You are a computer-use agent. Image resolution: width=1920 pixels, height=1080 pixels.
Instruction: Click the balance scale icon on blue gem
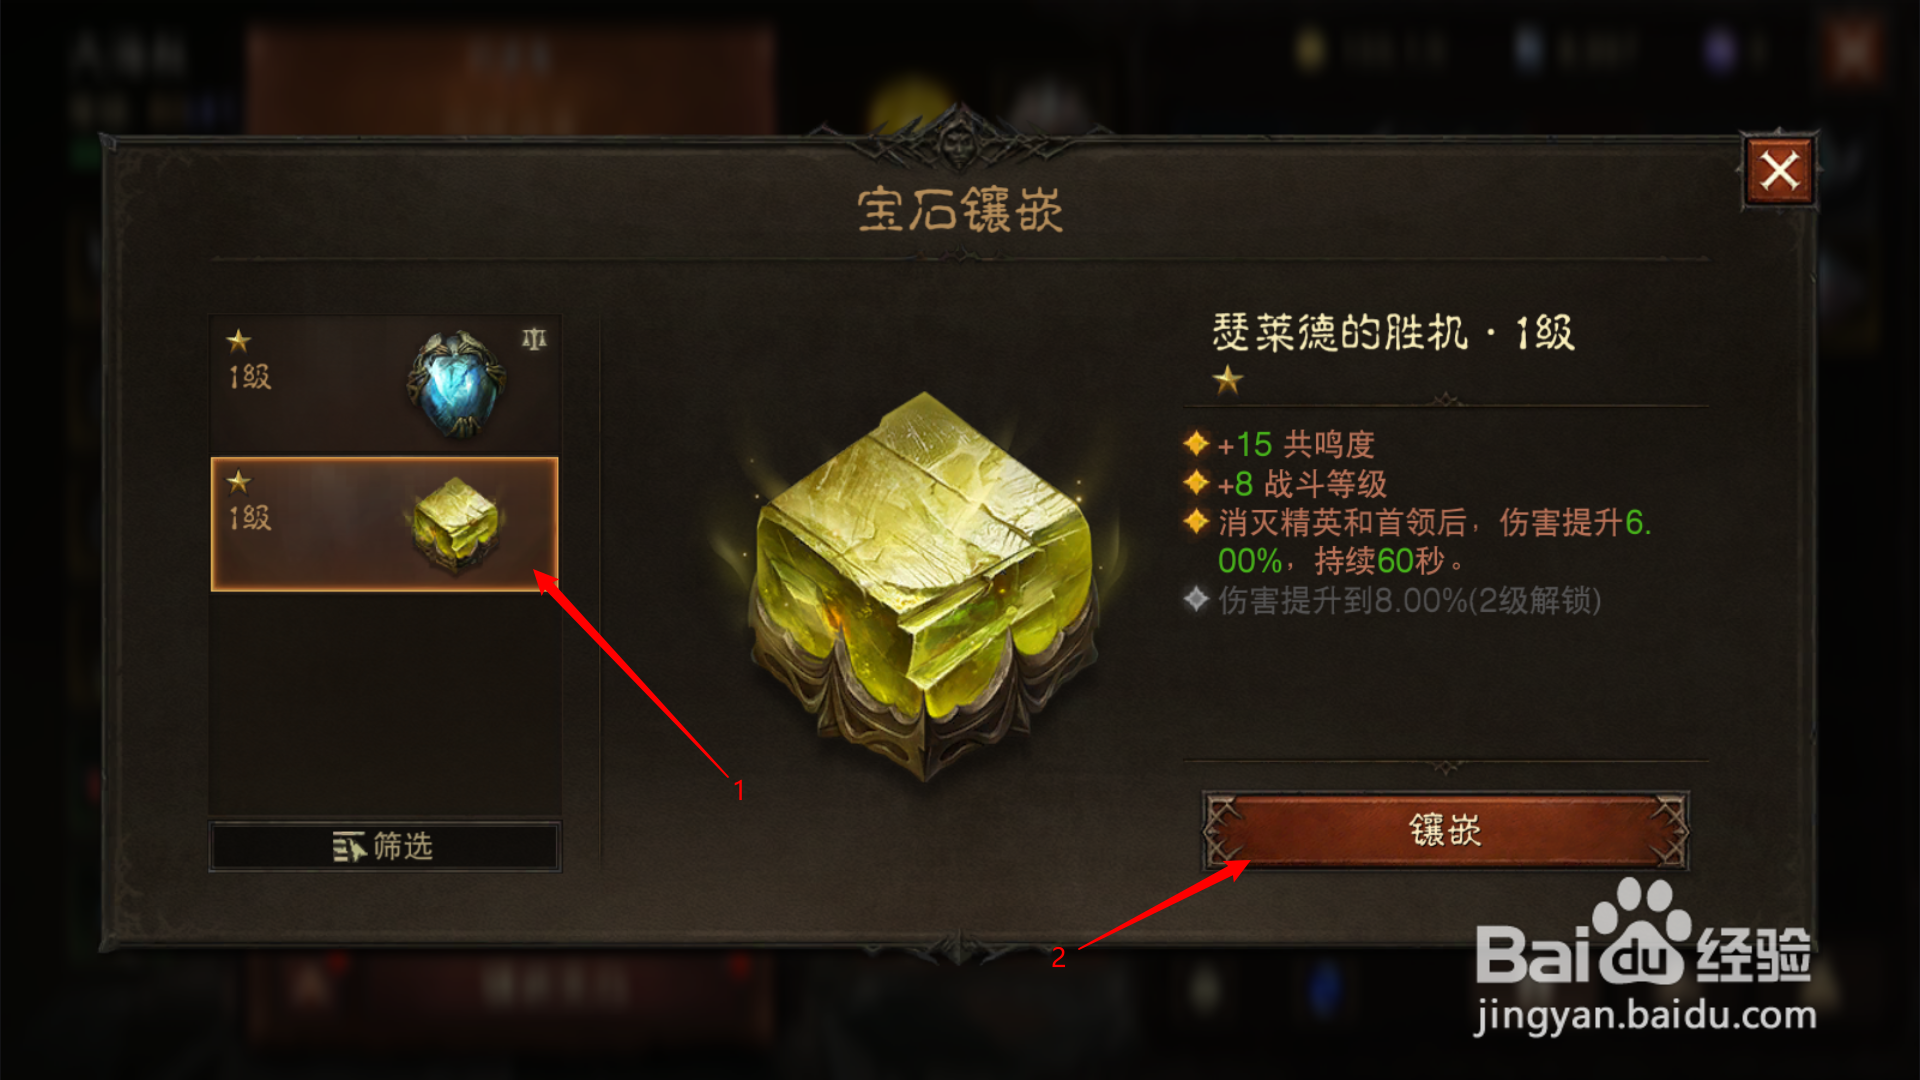(x=534, y=339)
